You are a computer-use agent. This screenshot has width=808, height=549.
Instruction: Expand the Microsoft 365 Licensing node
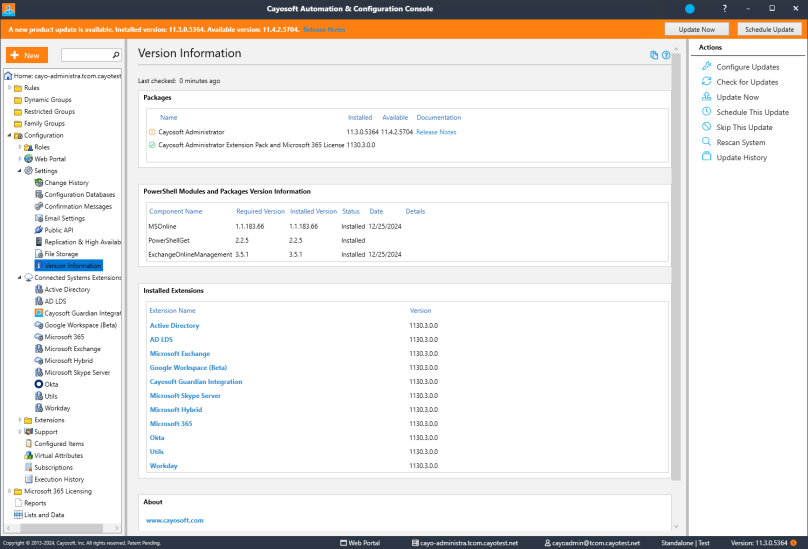9,491
